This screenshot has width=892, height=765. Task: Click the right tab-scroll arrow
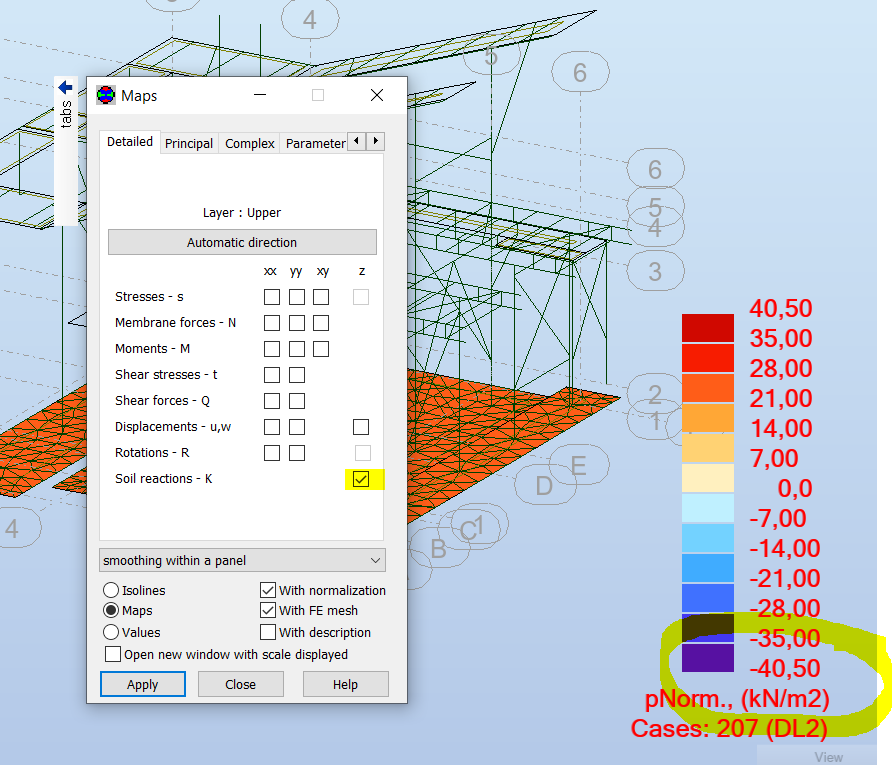[x=375, y=141]
